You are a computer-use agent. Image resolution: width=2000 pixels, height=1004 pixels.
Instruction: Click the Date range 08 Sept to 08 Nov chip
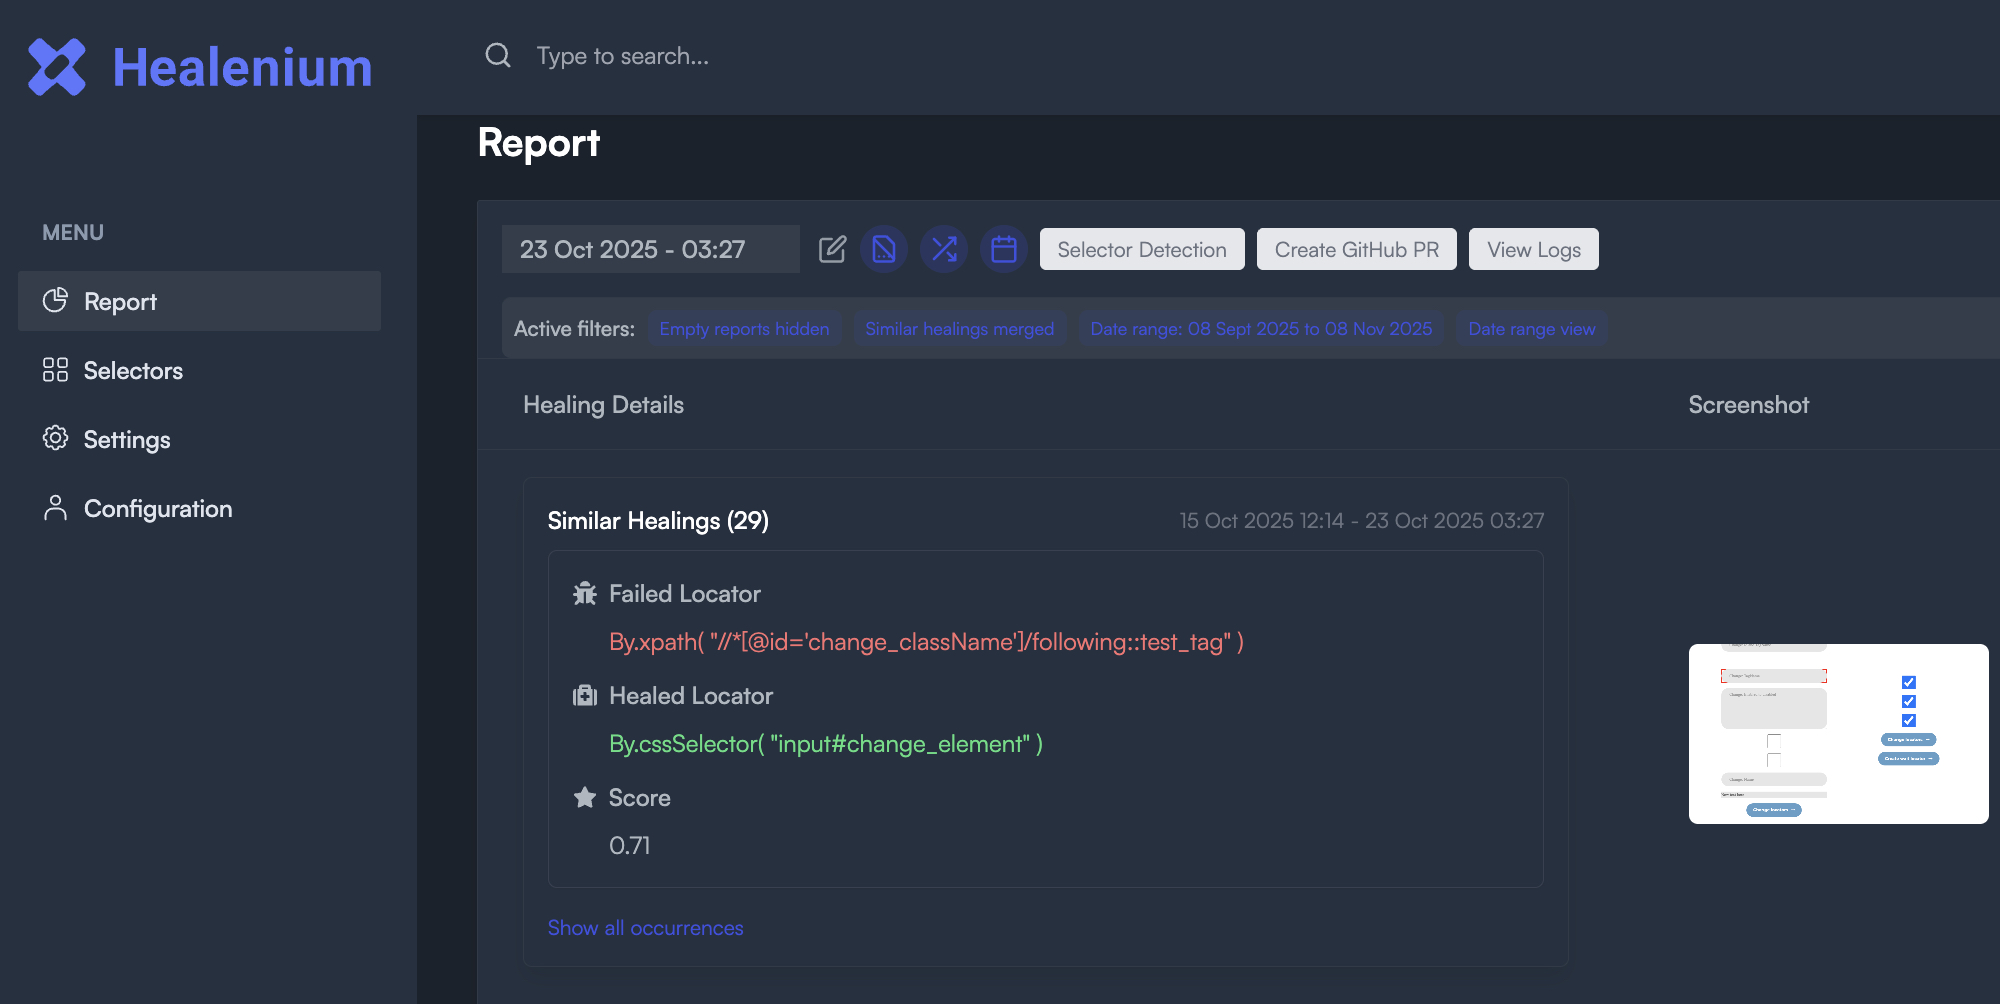[1261, 329]
